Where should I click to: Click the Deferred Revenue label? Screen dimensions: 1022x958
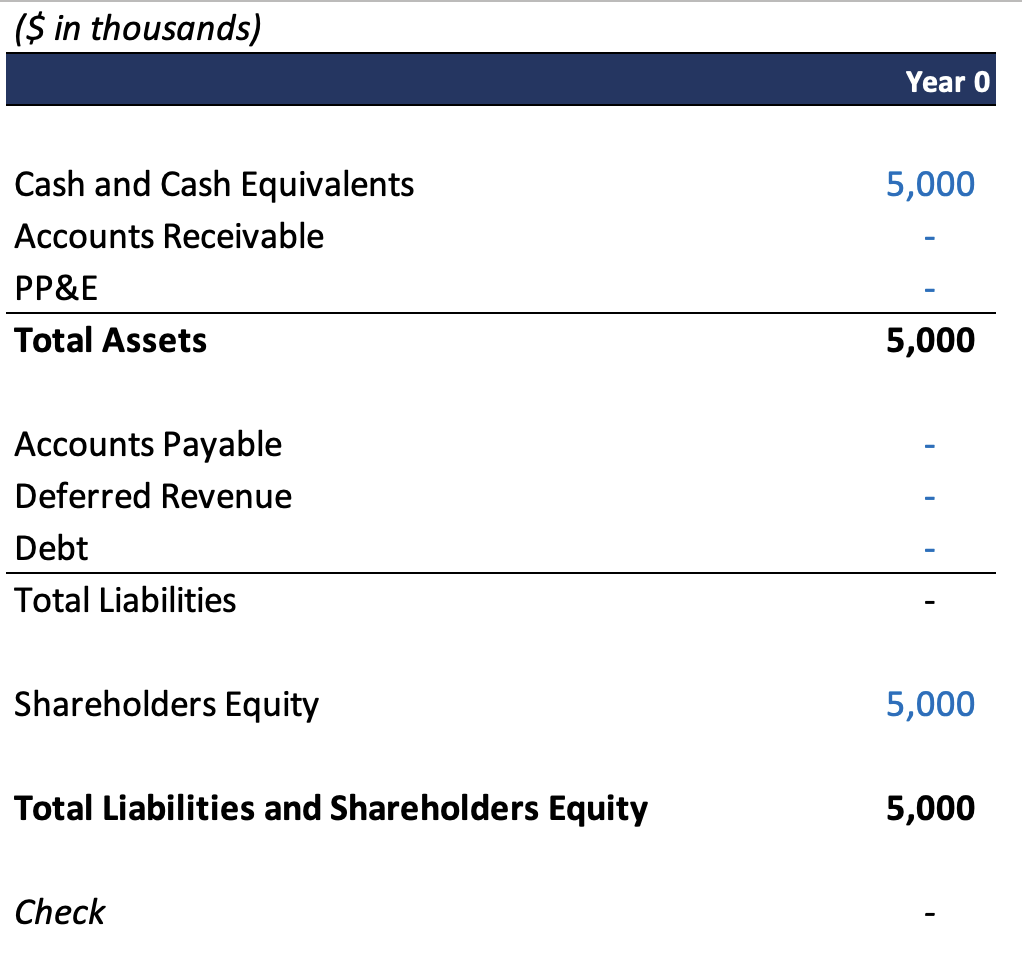pyautogui.click(x=153, y=497)
